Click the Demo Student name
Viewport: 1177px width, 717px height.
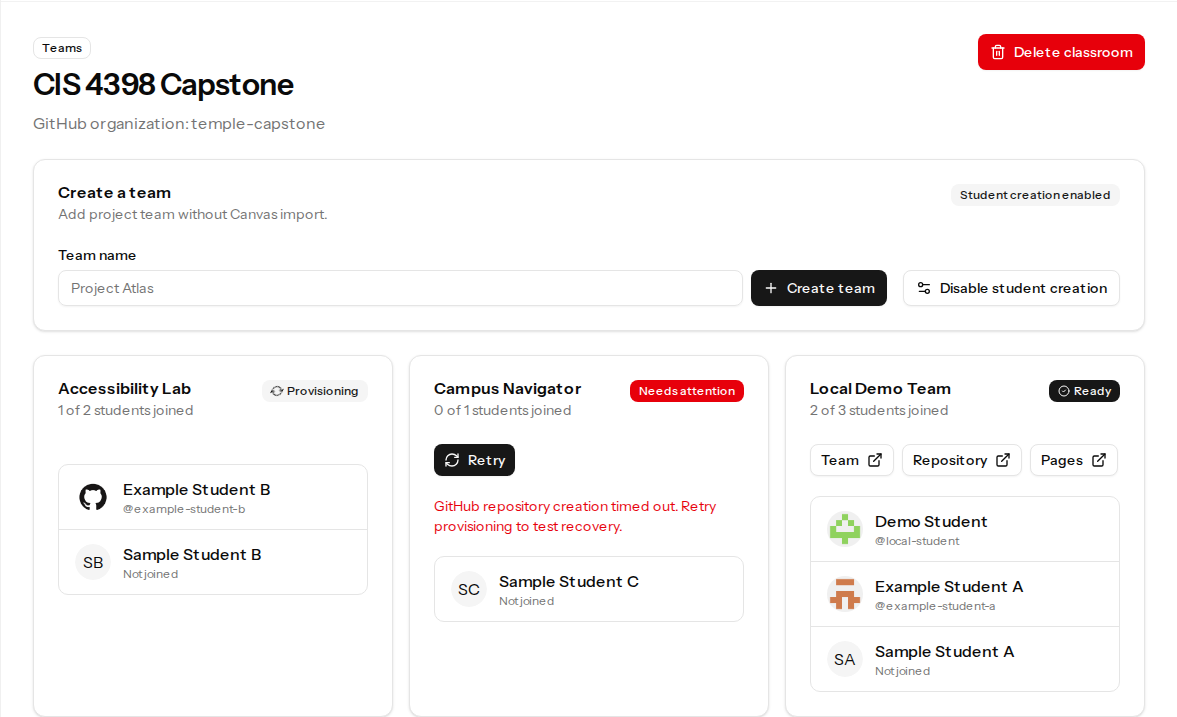(931, 522)
